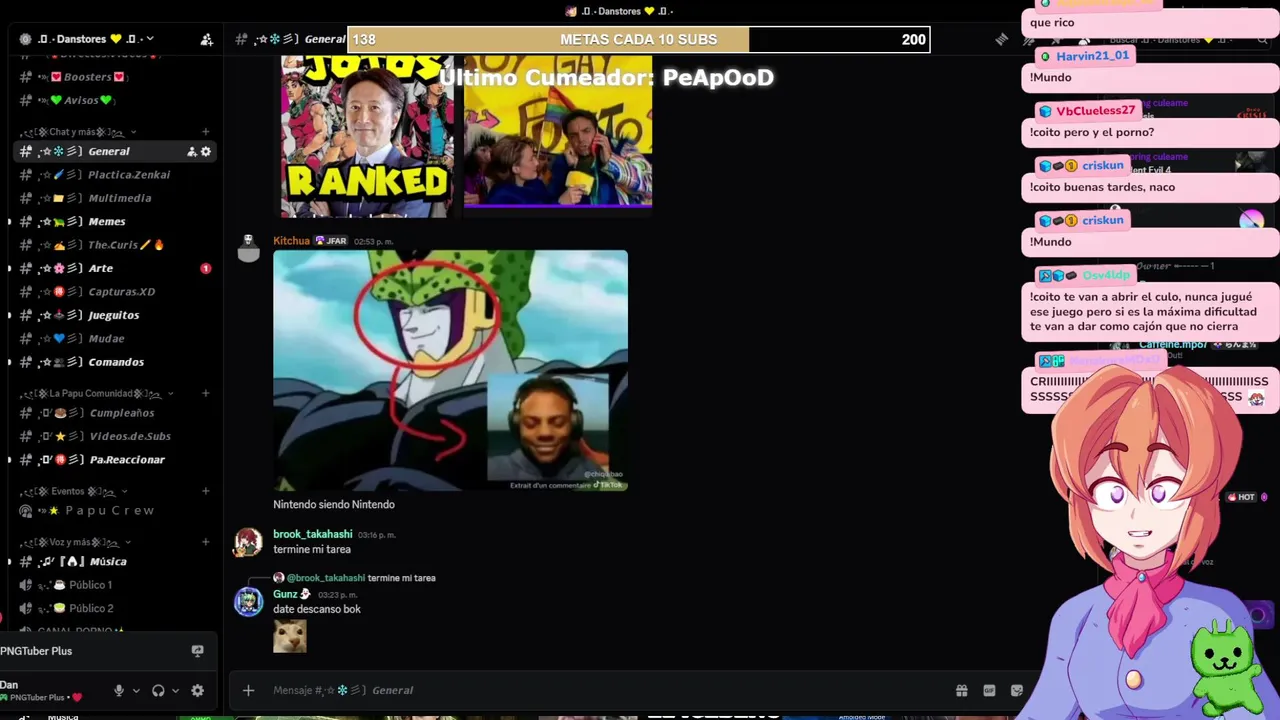Toggle headphones deafen in user panel

pyautogui.click(x=158, y=690)
